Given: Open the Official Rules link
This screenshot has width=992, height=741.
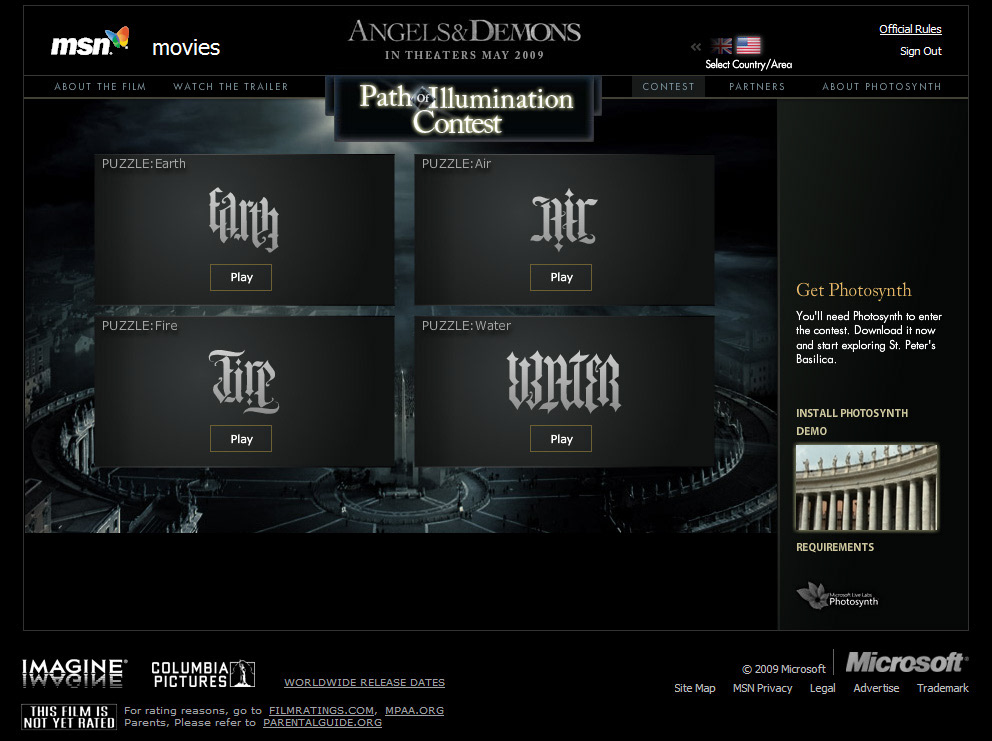Looking at the screenshot, I should (910, 29).
